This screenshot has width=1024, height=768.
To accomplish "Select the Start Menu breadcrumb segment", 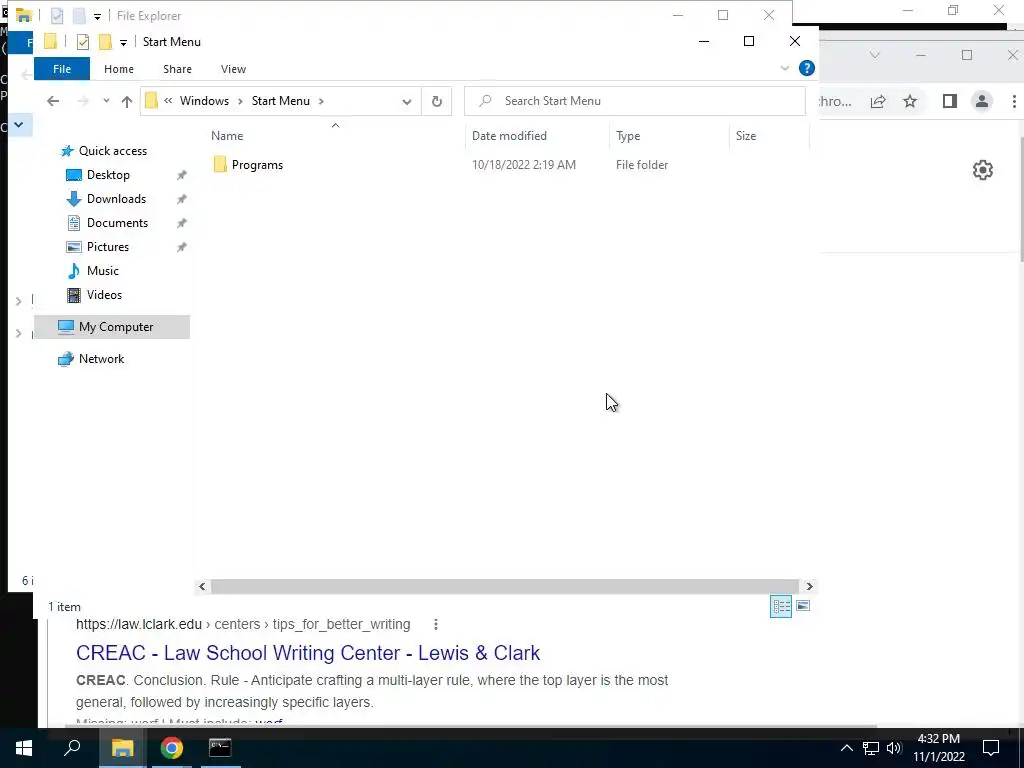I will point(281,101).
